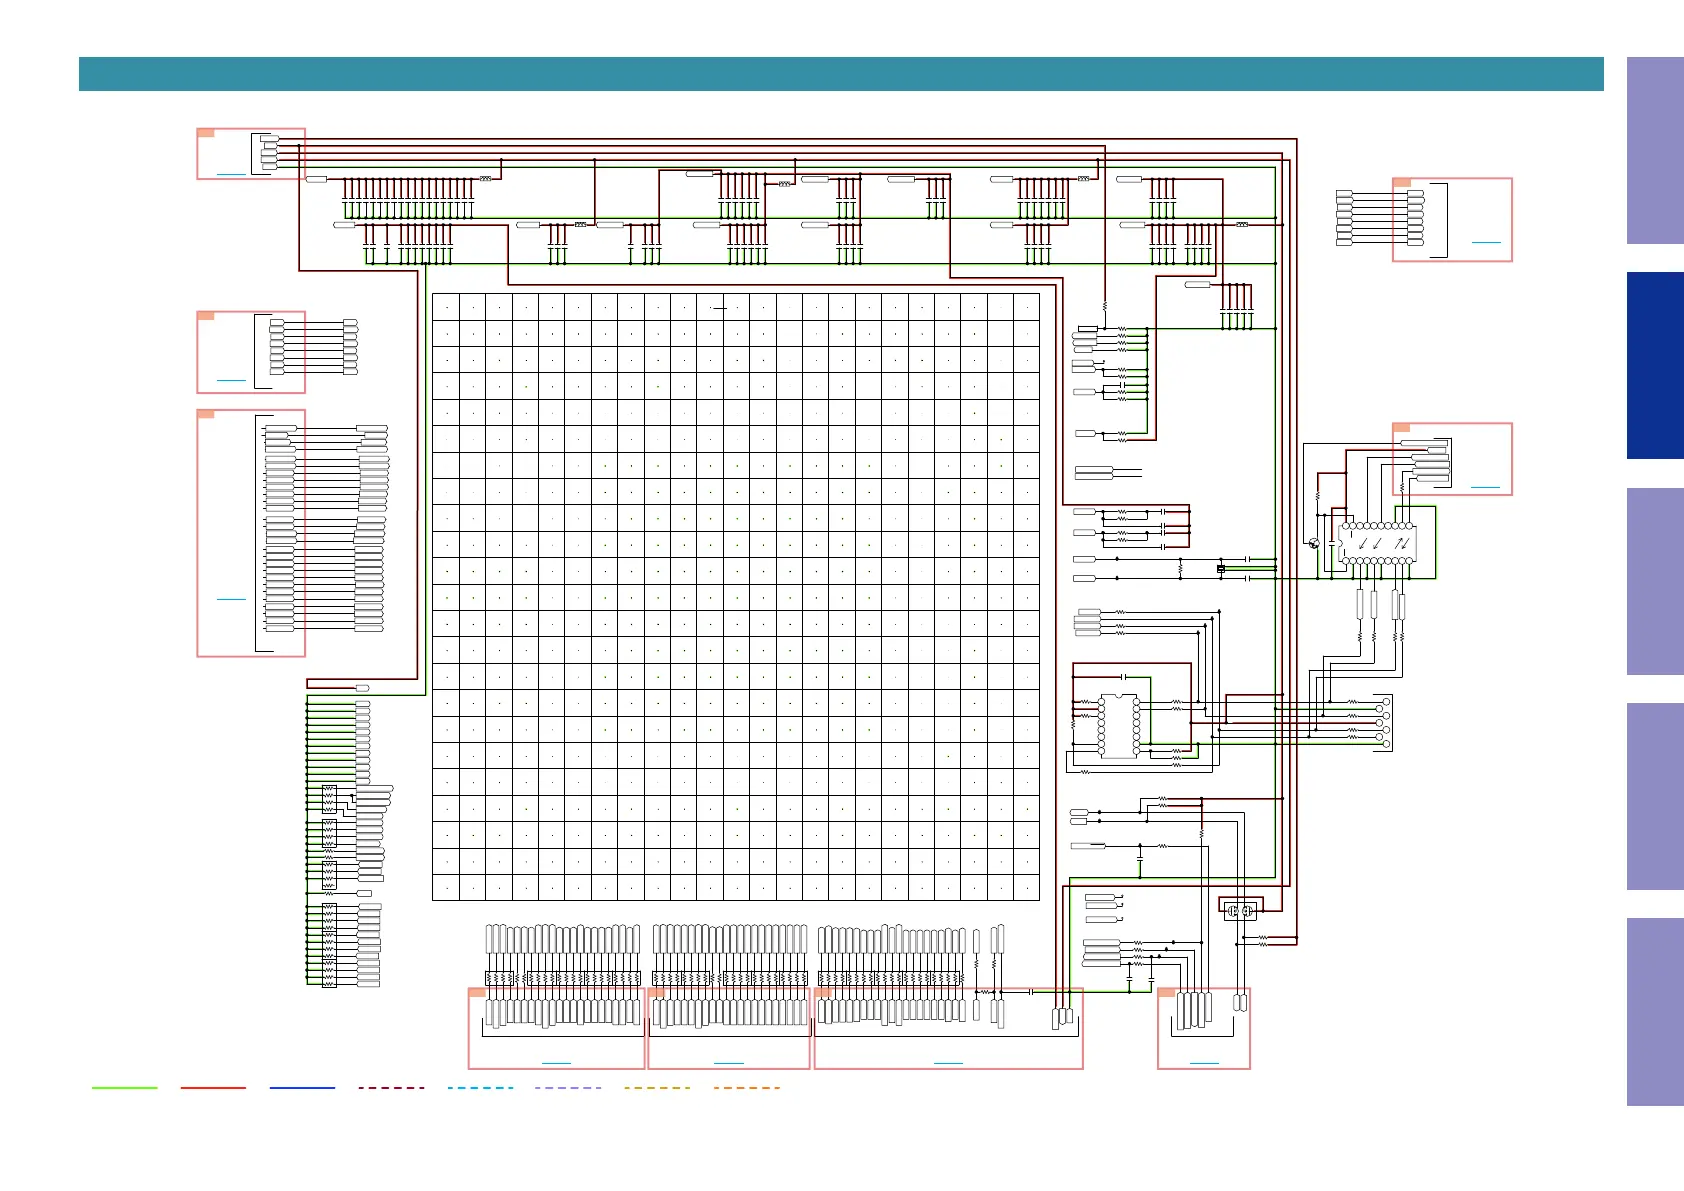The width and height of the screenshot is (1684, 1191).
Task: Select the dark blue active side tab
Action: tap(1655, 366)
